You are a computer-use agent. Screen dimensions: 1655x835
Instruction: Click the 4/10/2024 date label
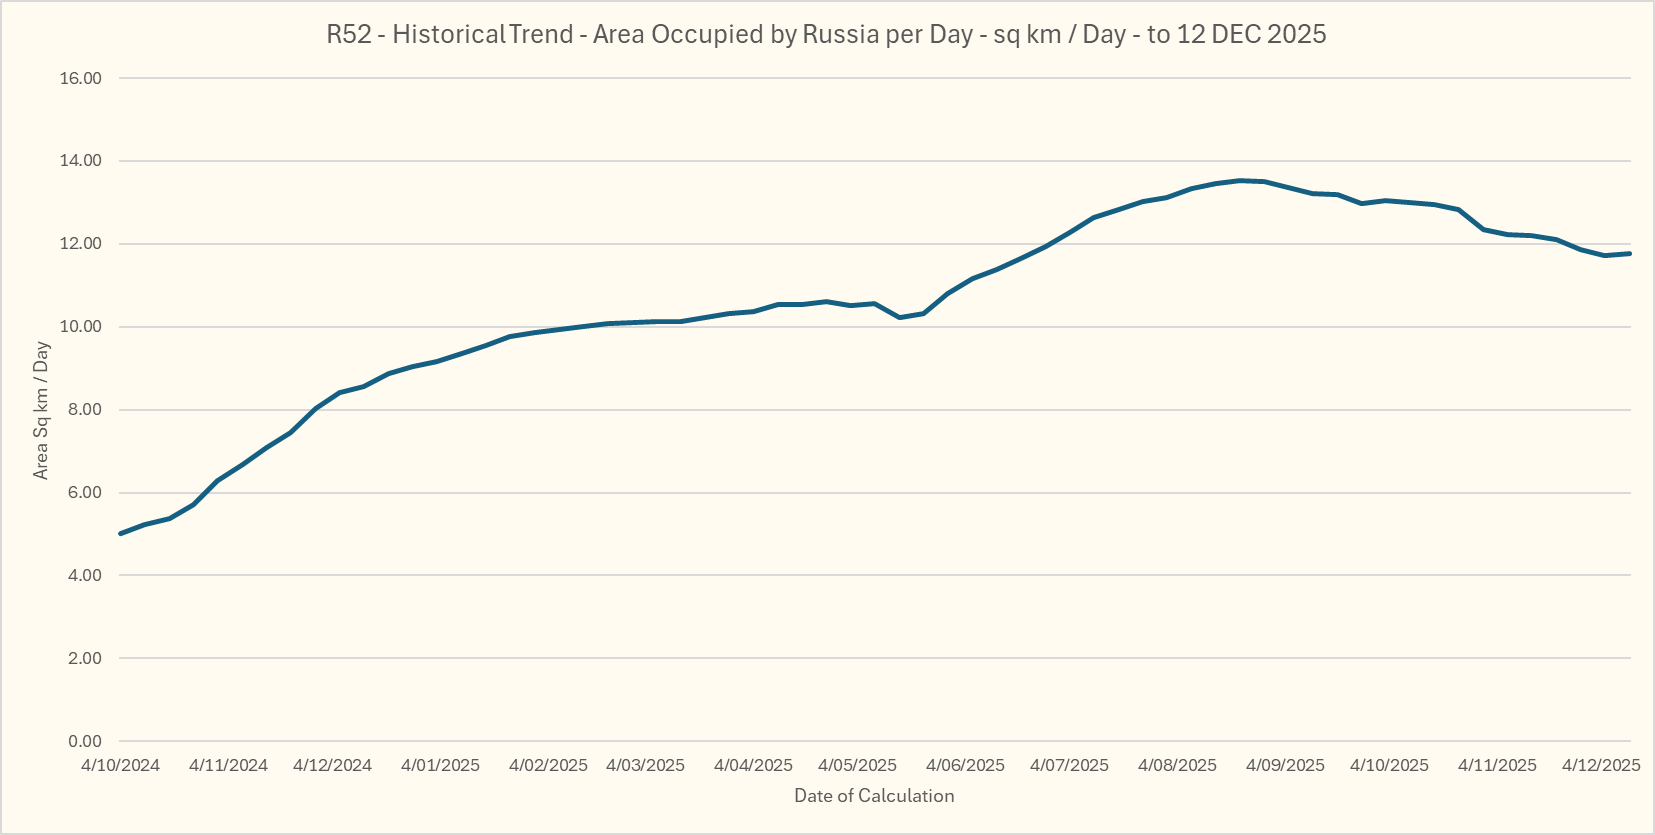tap(121, 765)
